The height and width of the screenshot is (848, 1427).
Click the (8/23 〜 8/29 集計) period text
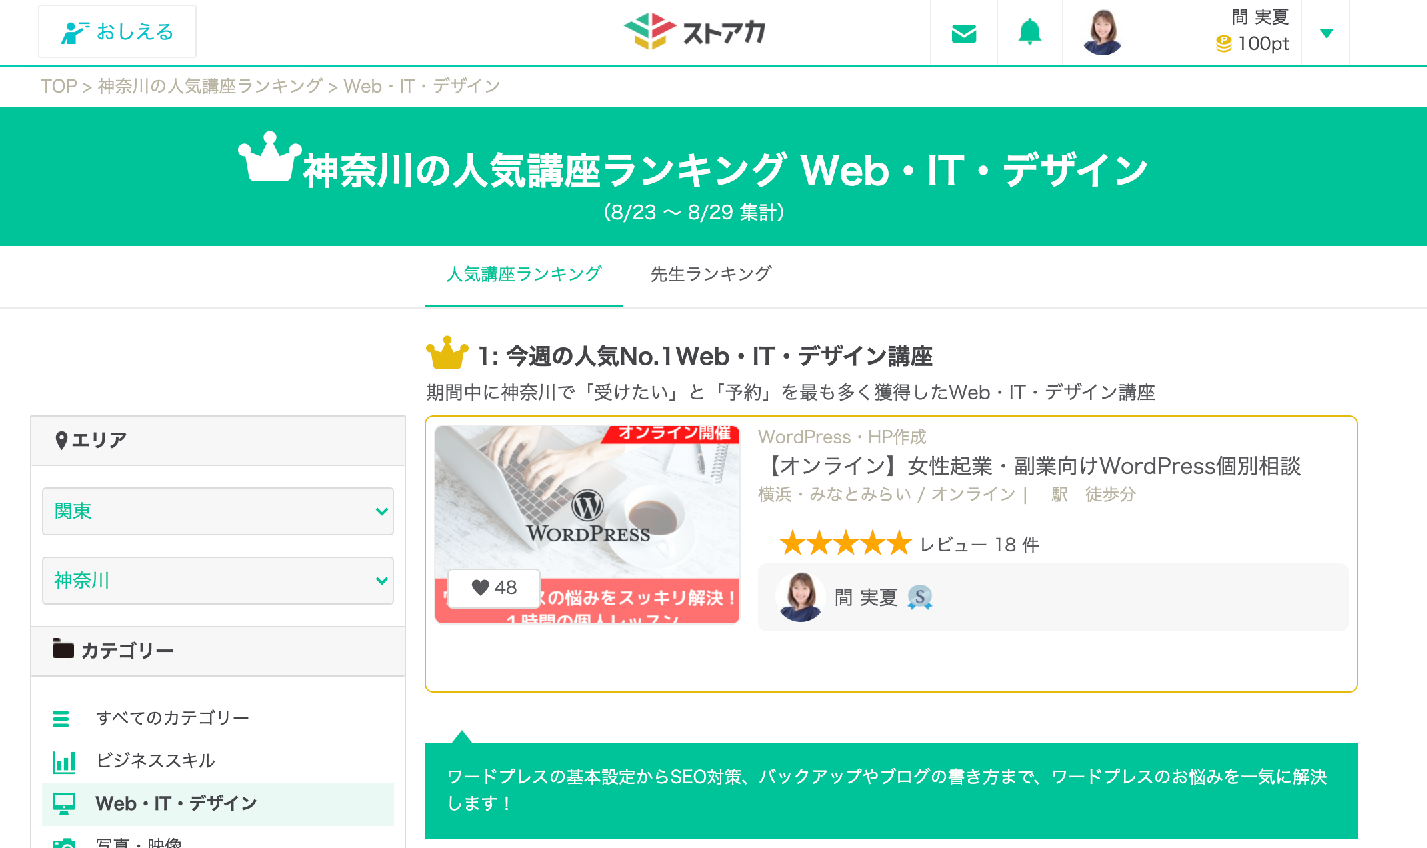[x=694, y=212]
